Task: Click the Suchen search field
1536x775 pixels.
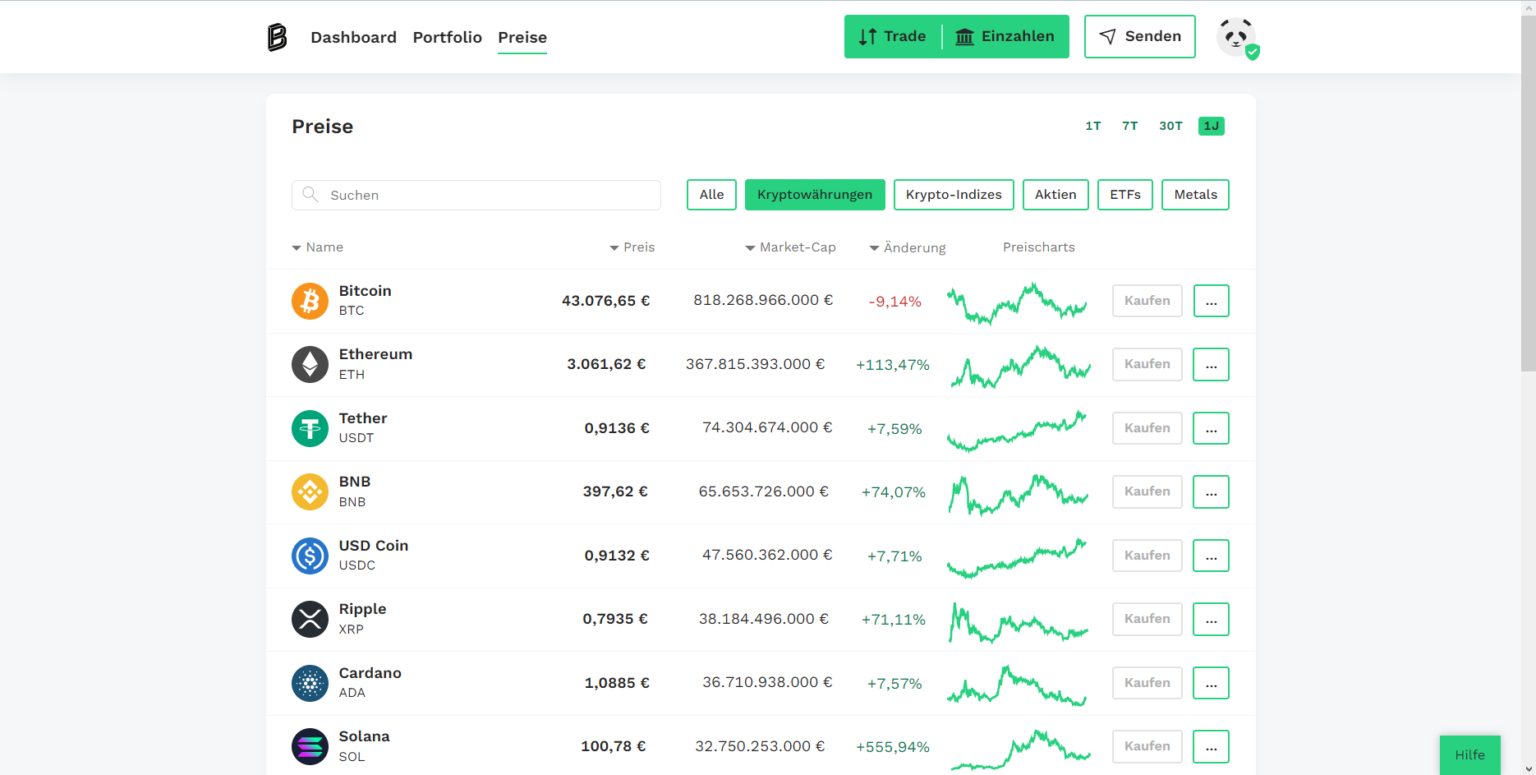Action: click(x=476, y=195)
